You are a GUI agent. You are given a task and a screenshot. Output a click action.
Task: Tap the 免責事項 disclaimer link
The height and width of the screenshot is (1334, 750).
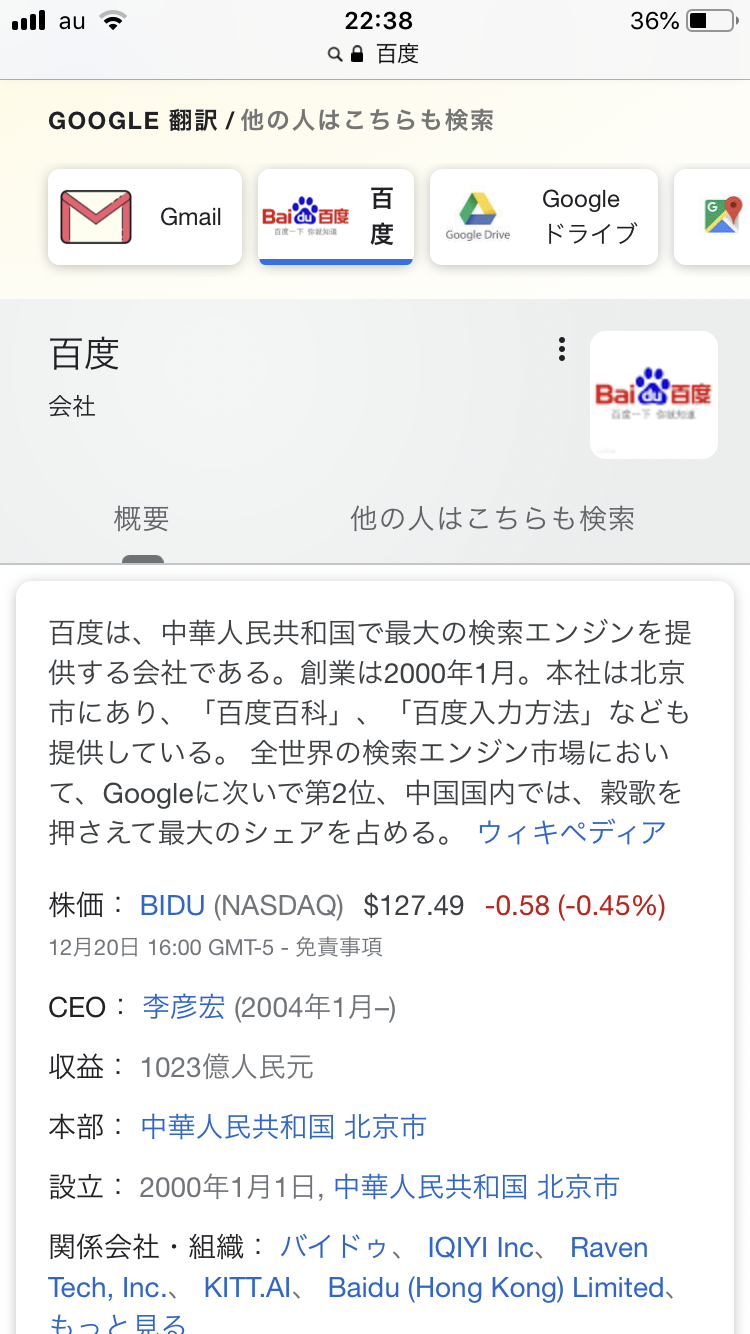[x=340, y=947]
